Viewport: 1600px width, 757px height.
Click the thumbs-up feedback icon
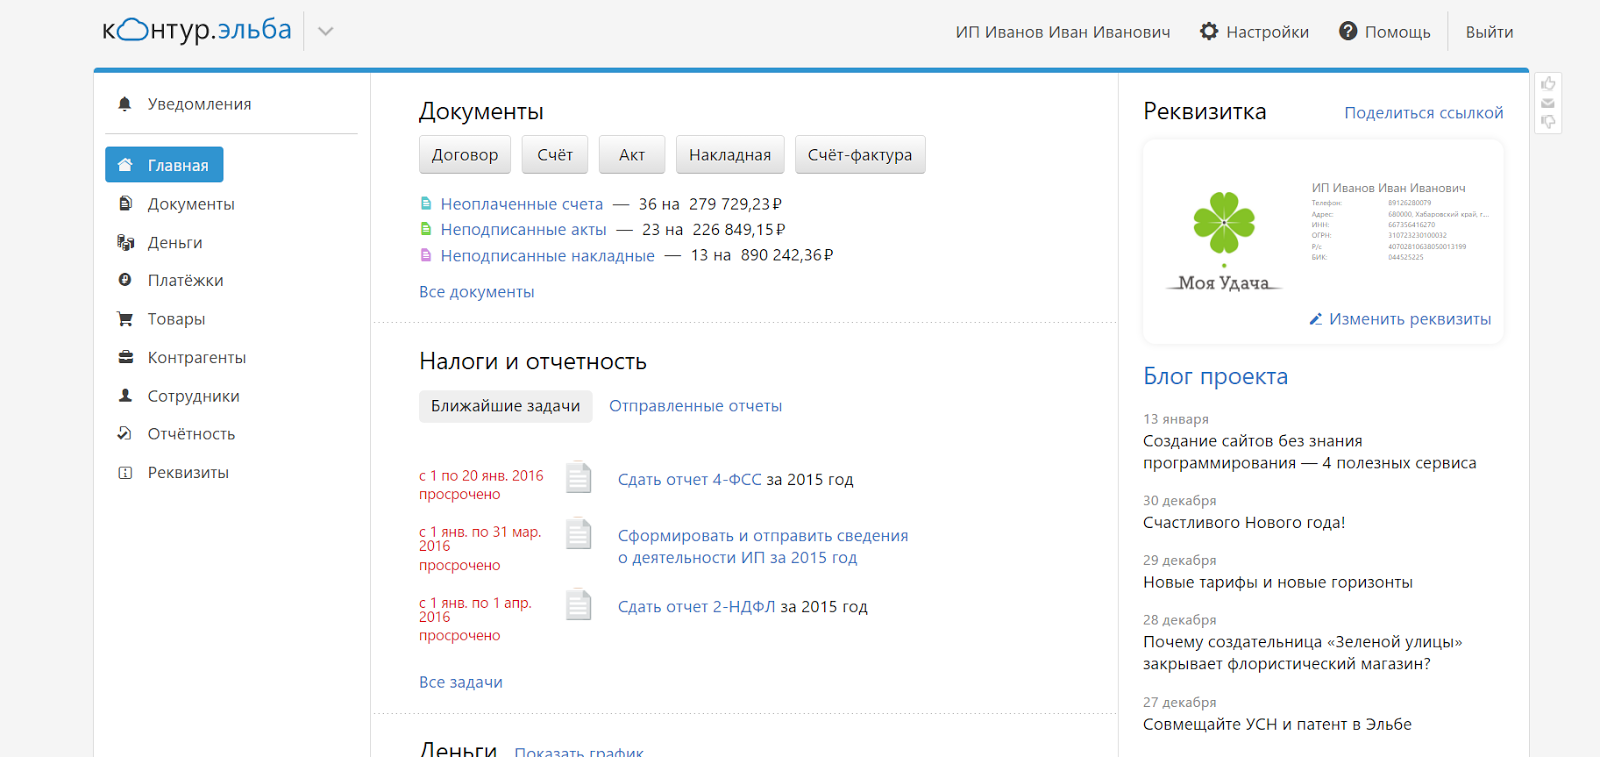[1548, 84]
